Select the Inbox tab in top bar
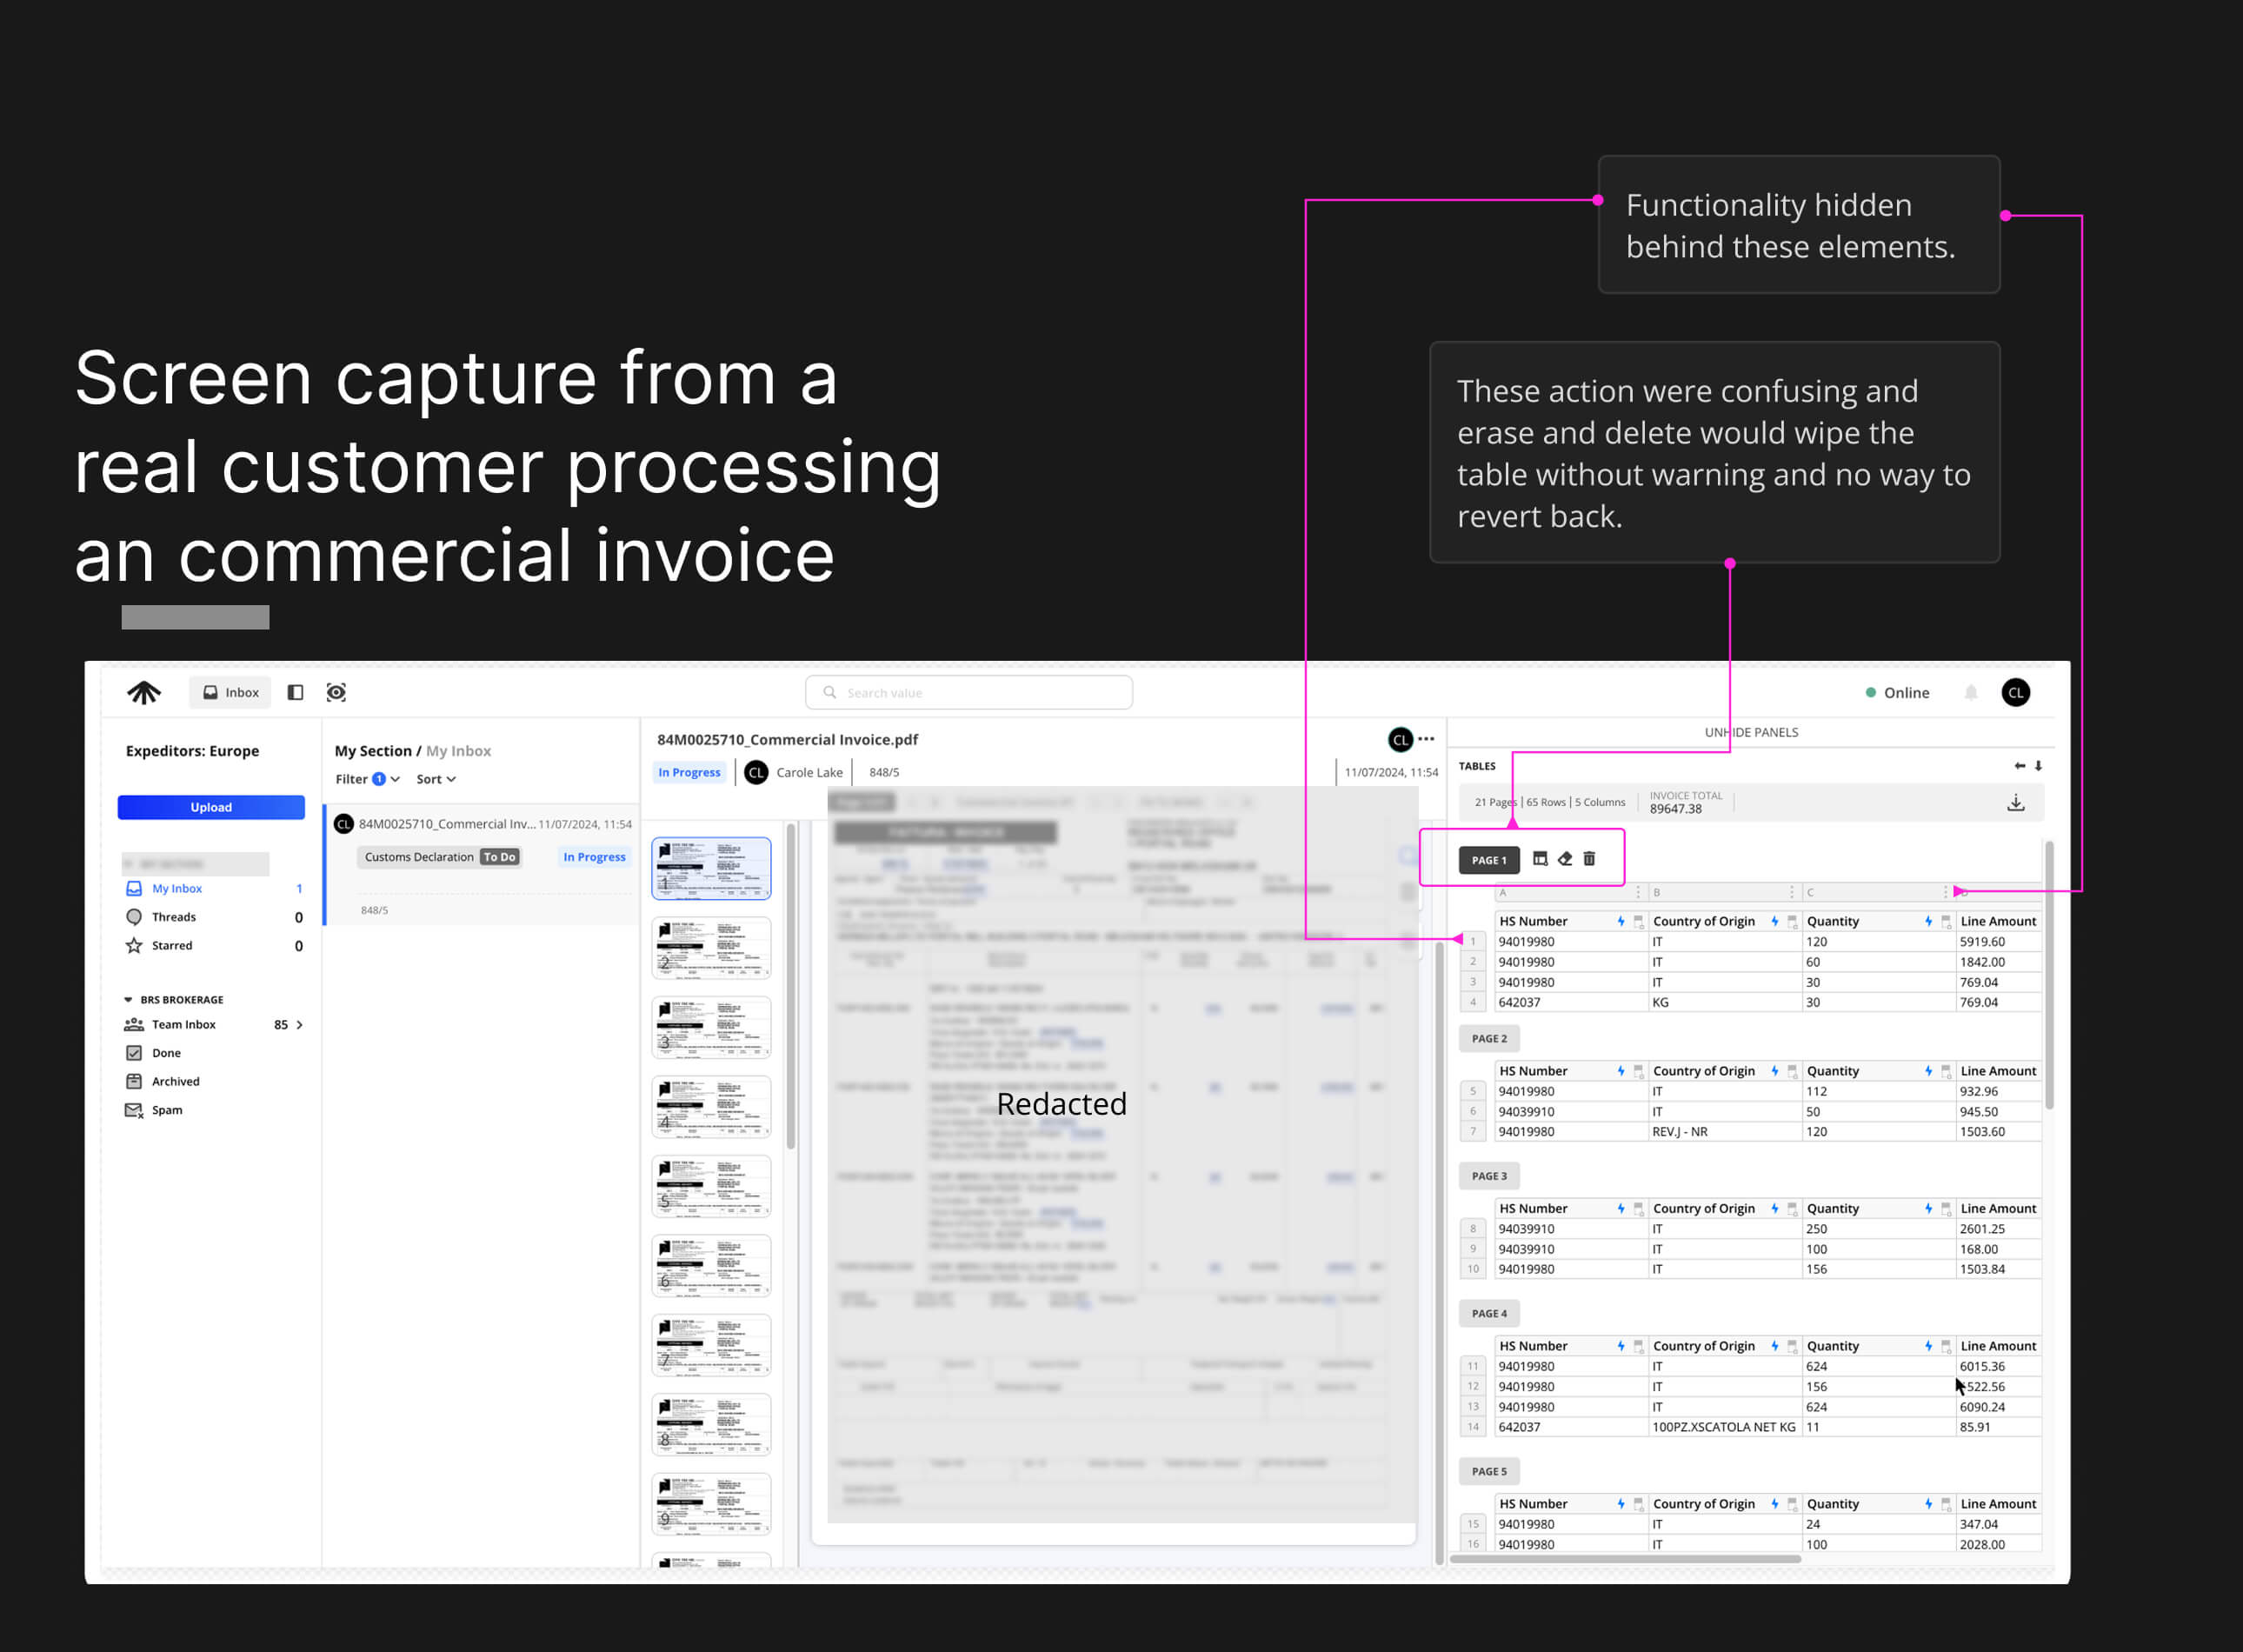The height and width of the screenshot is (1652, 2243). pyautogui.click(x=230, y=693)
